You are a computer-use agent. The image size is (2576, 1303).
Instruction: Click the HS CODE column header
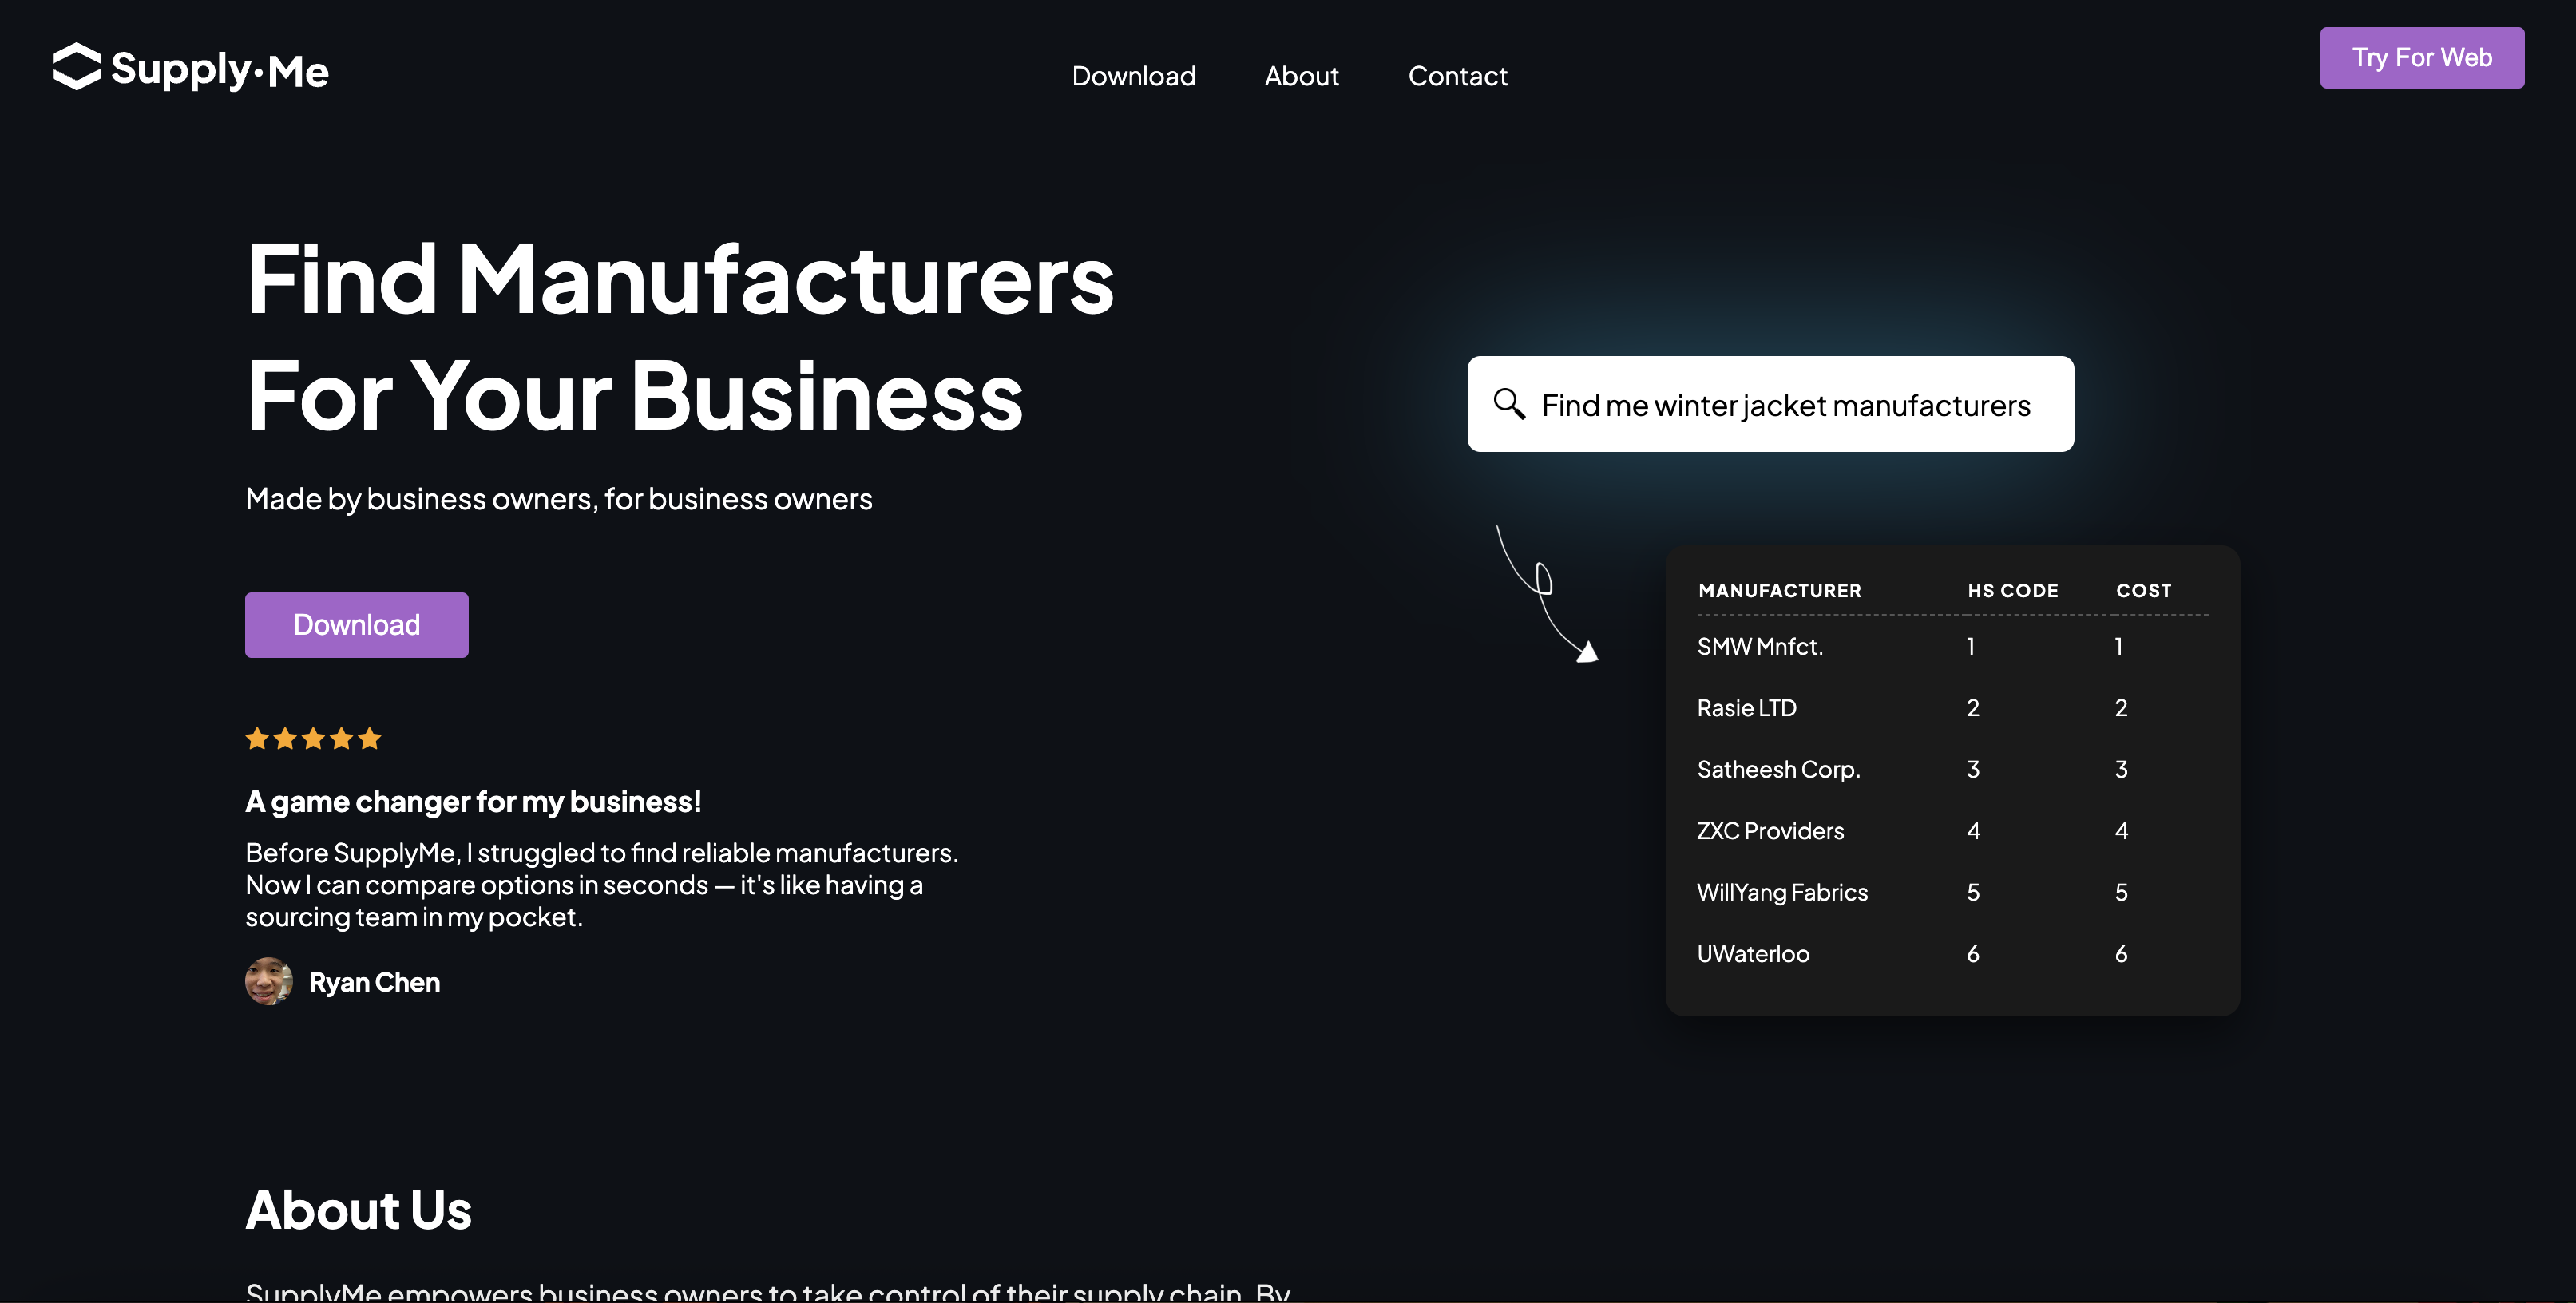[2012, 590]
